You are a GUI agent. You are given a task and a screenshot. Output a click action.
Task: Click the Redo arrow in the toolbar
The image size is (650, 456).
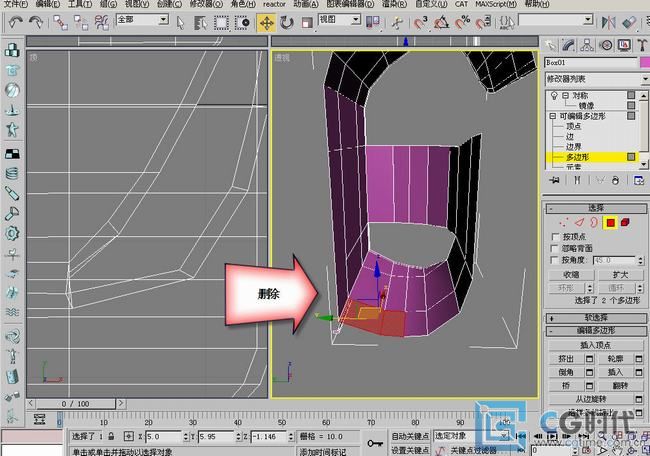coord(36,22)
